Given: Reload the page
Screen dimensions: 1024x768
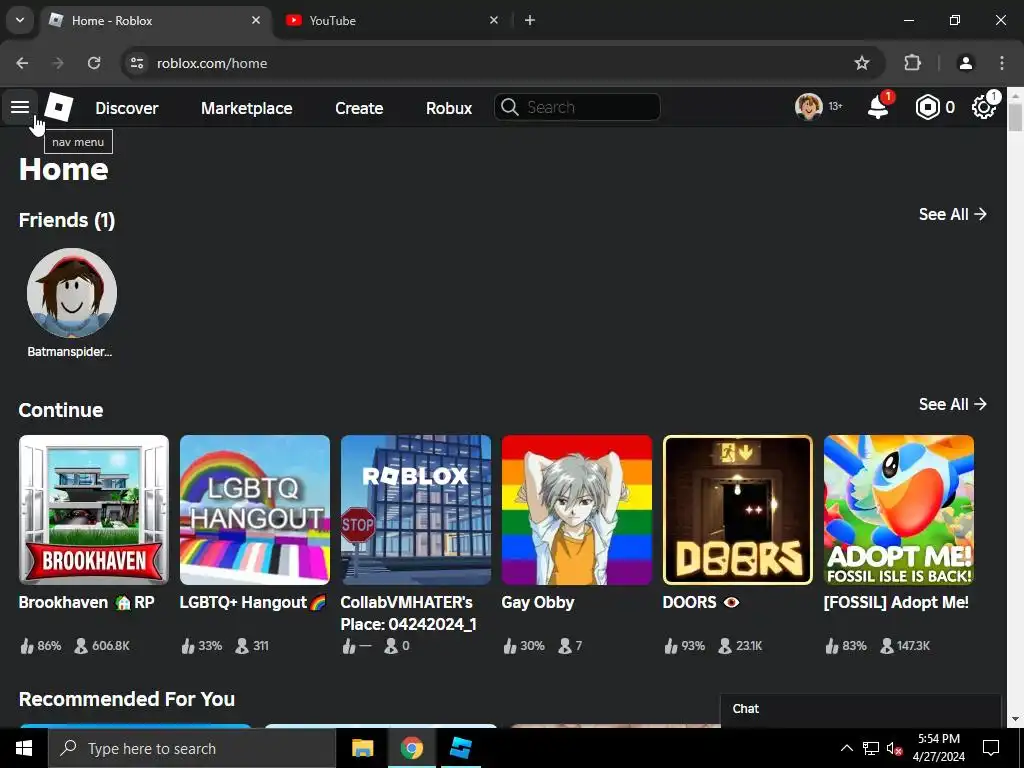Looking at the screenshot, I should tap(94, 63).
